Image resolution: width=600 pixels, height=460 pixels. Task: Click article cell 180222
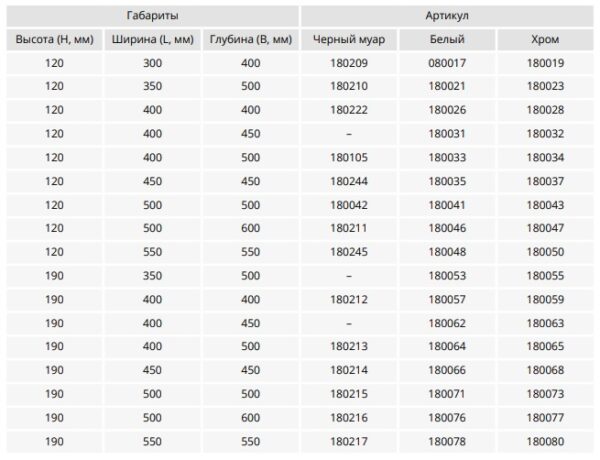point(349,110)
